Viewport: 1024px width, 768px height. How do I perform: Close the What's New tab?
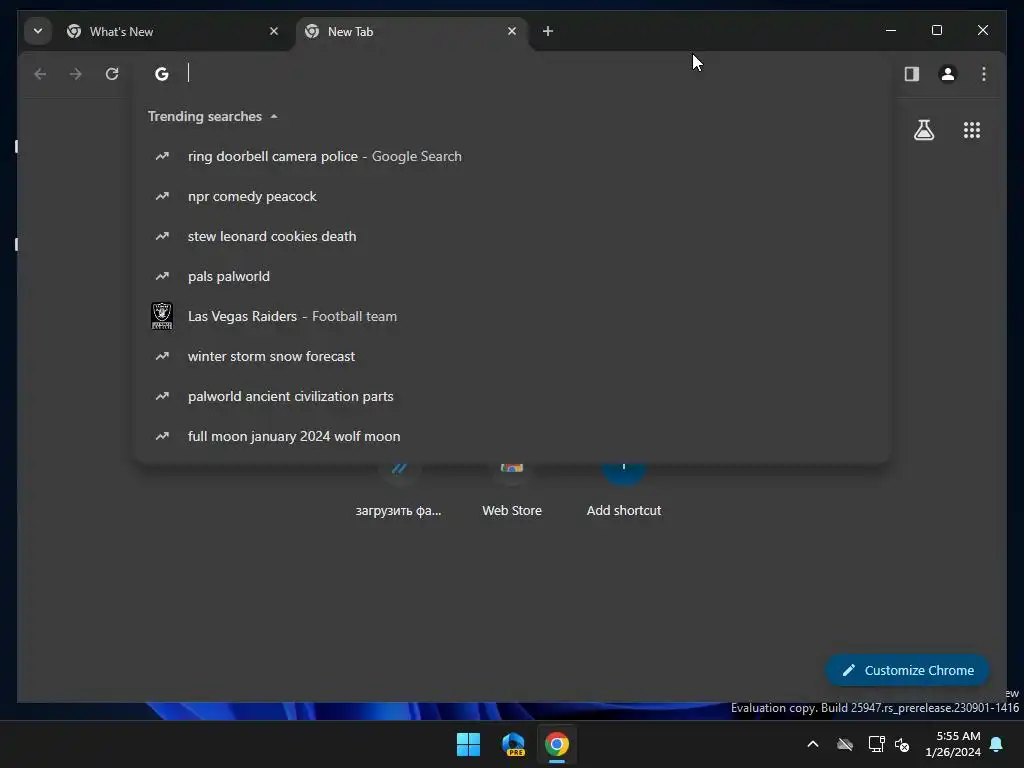[x=274, y=31]
